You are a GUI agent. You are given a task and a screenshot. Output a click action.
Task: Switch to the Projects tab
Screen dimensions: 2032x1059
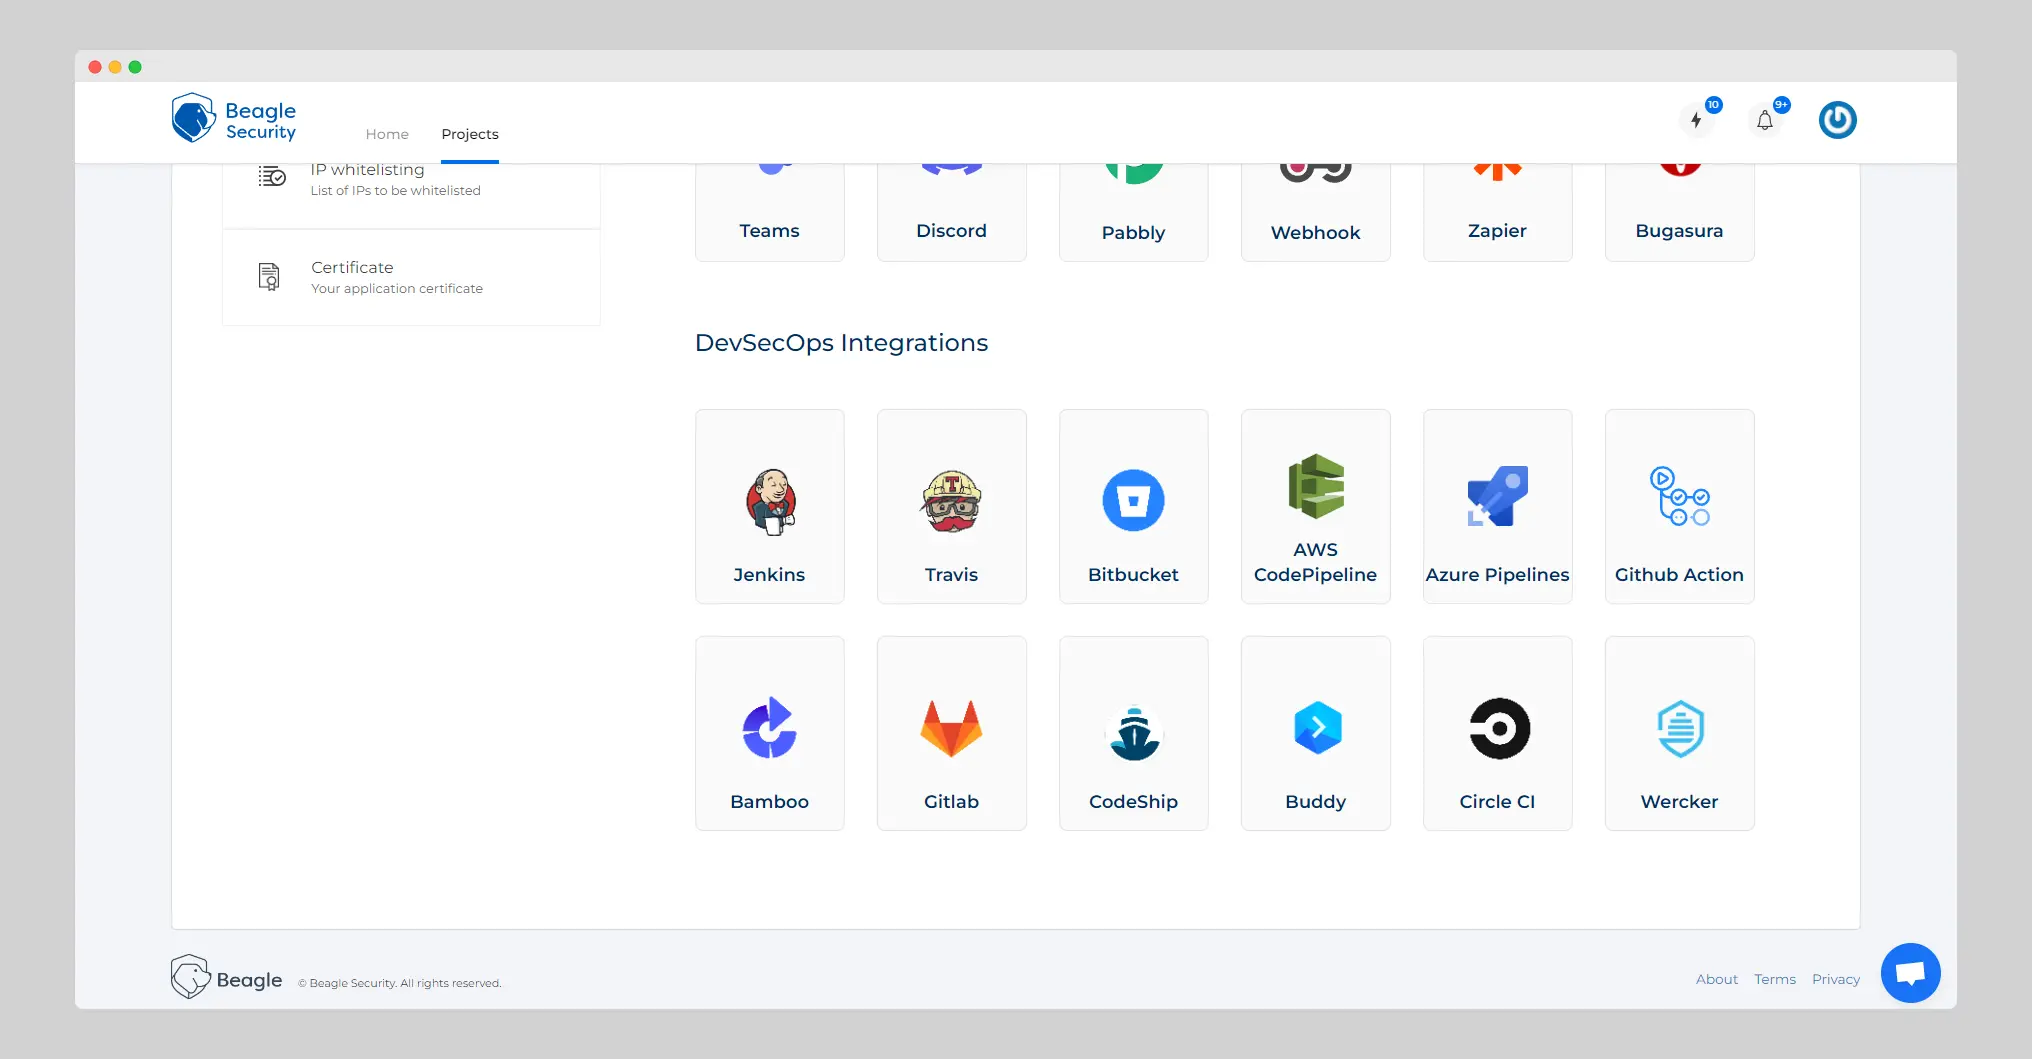470,134
